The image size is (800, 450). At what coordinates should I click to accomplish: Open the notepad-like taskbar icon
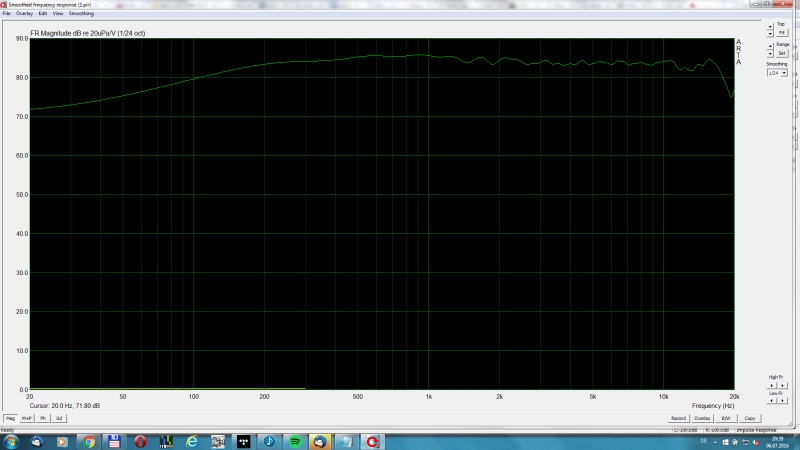tap(346, 442)
